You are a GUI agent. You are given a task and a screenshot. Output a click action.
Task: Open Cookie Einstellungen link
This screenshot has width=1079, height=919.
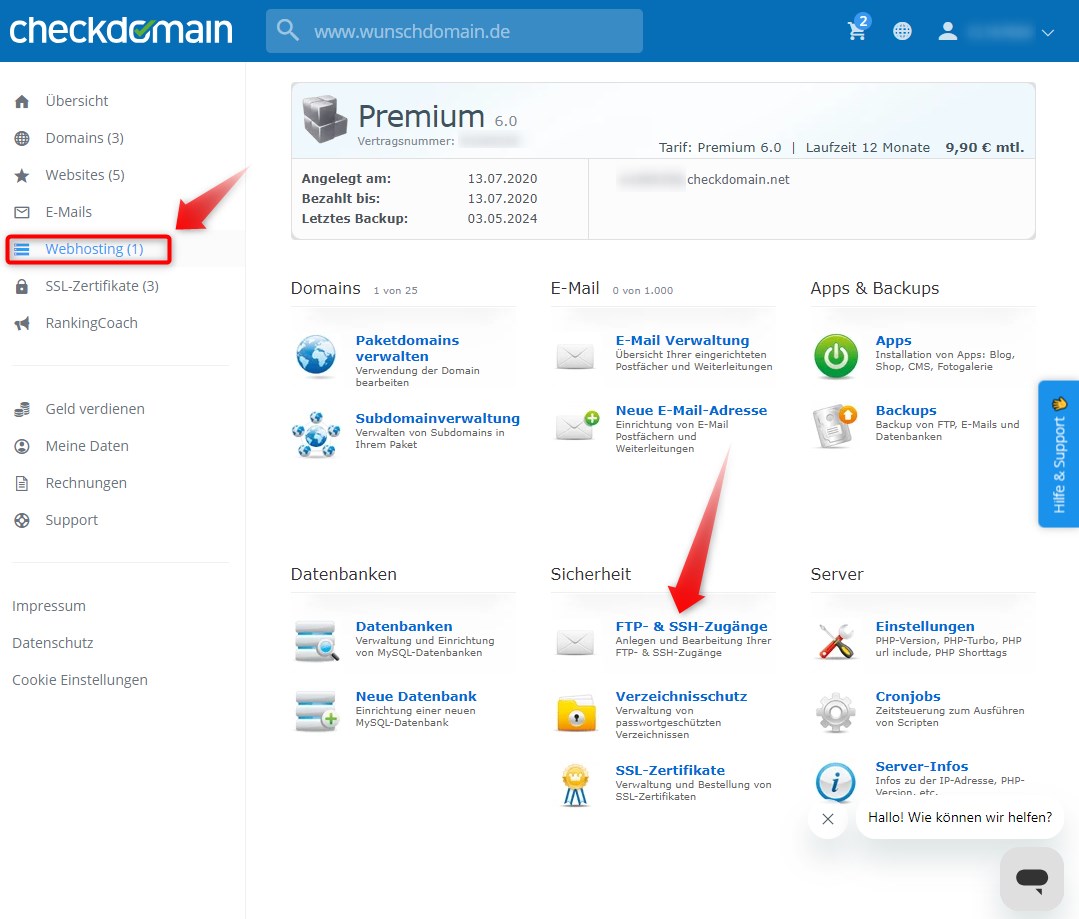click(x=80, y=680)
